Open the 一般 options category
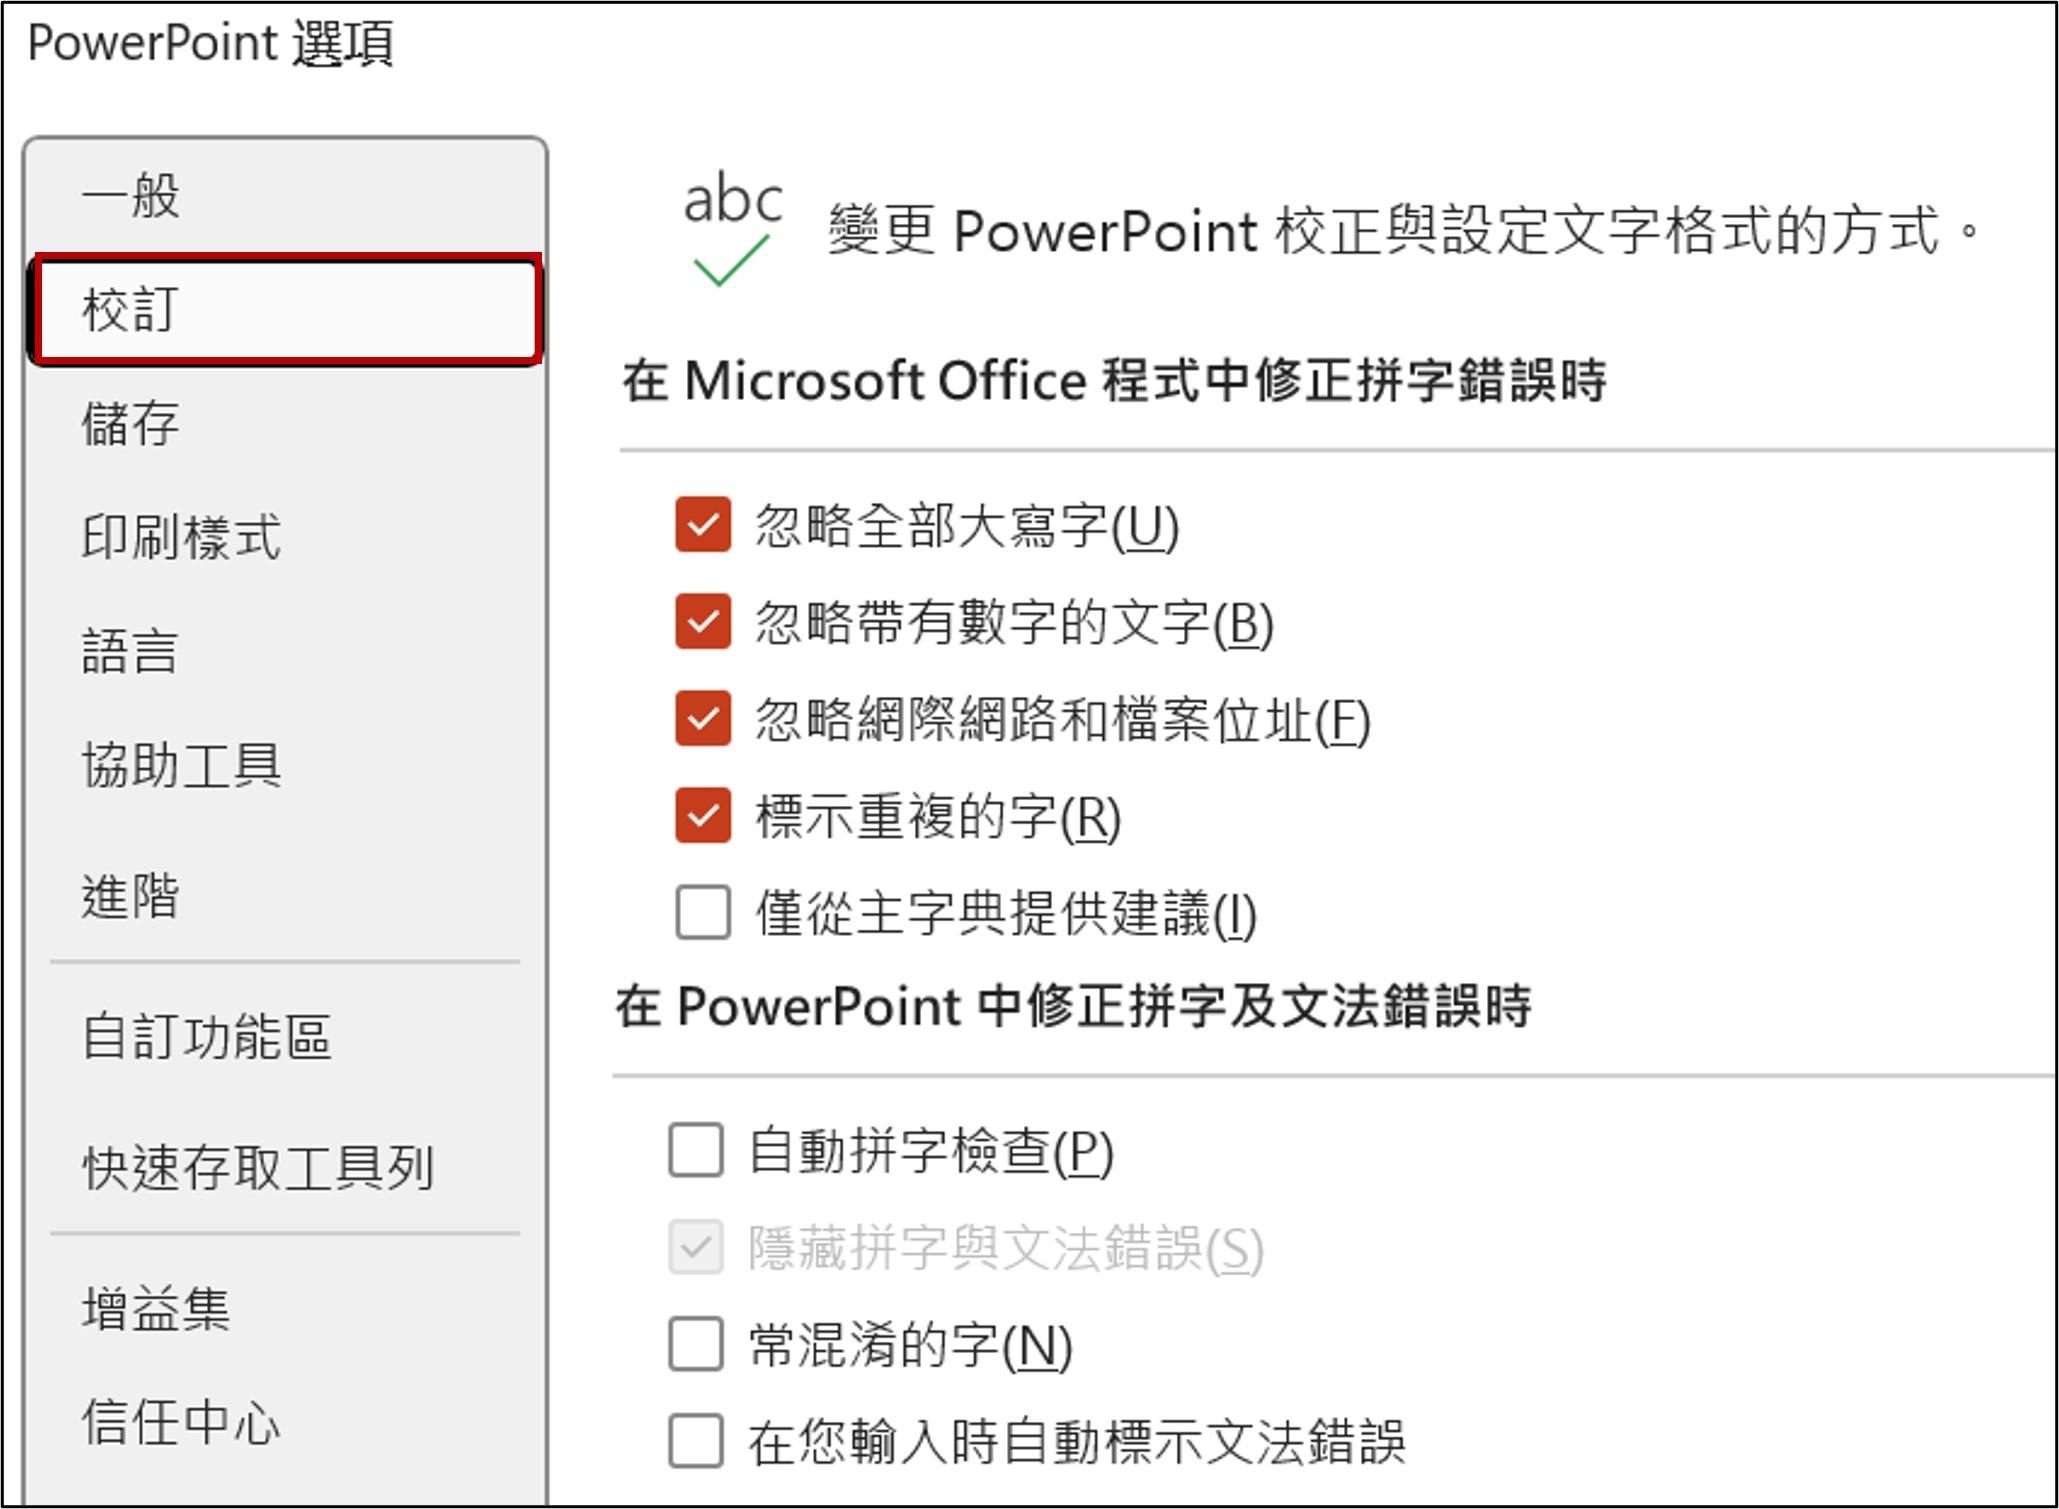This screenshot has width=2059, height=1509. (131, 195)
